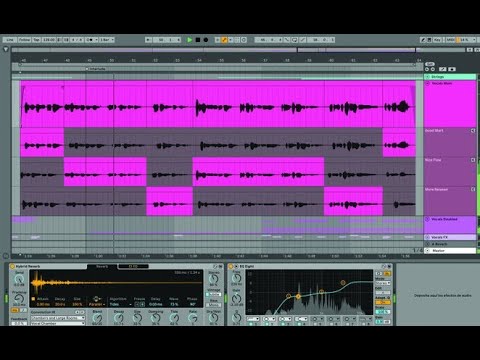This screenshot has width=480, height=360.
Task: Click the EQ Eight Gain knob
Action: [236, 298]
